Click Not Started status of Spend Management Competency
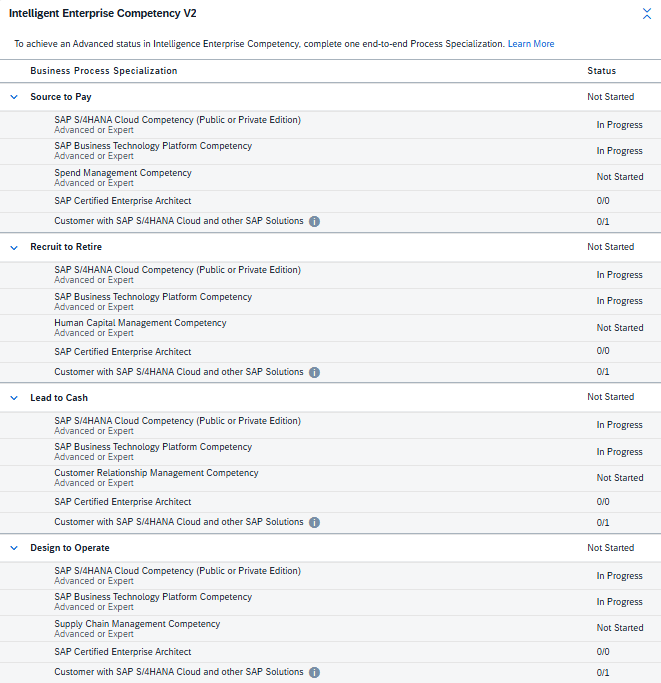Viewport: 661px width, 683px height. point(619,177)
